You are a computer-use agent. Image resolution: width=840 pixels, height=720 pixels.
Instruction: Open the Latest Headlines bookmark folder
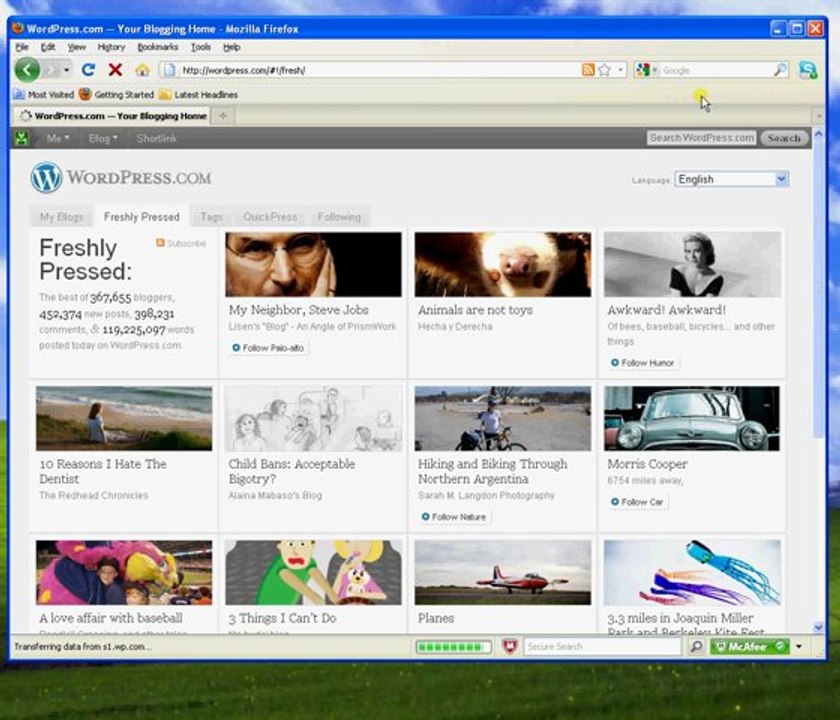tap(198, 95)
